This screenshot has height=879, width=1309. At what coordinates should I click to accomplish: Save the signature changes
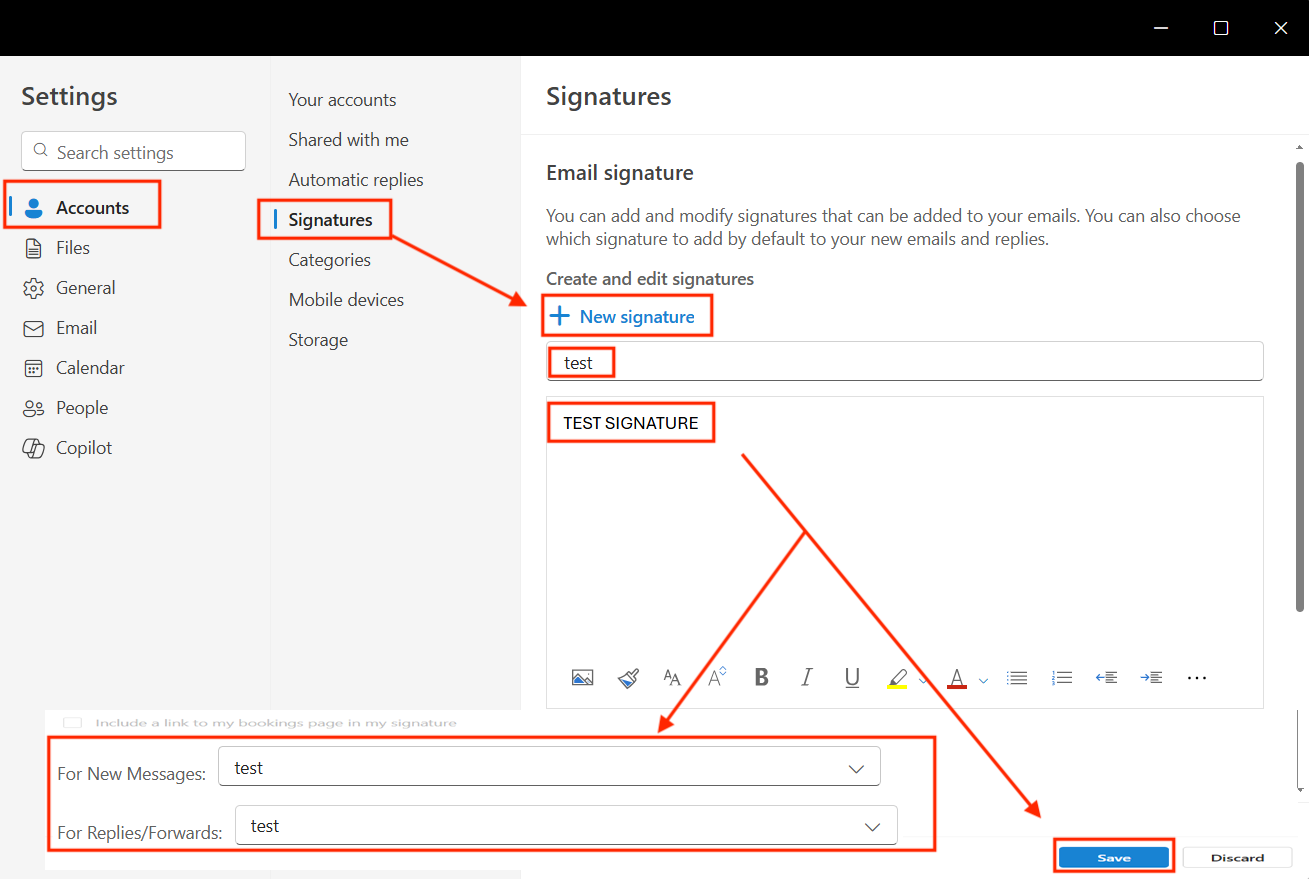coord(1113,856)
